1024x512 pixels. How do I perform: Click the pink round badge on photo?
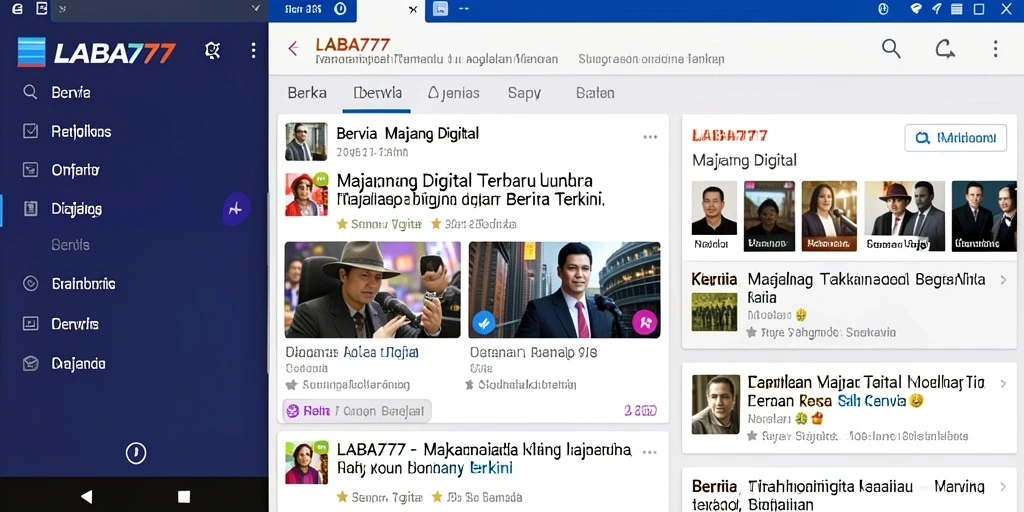tap(645, 321)
